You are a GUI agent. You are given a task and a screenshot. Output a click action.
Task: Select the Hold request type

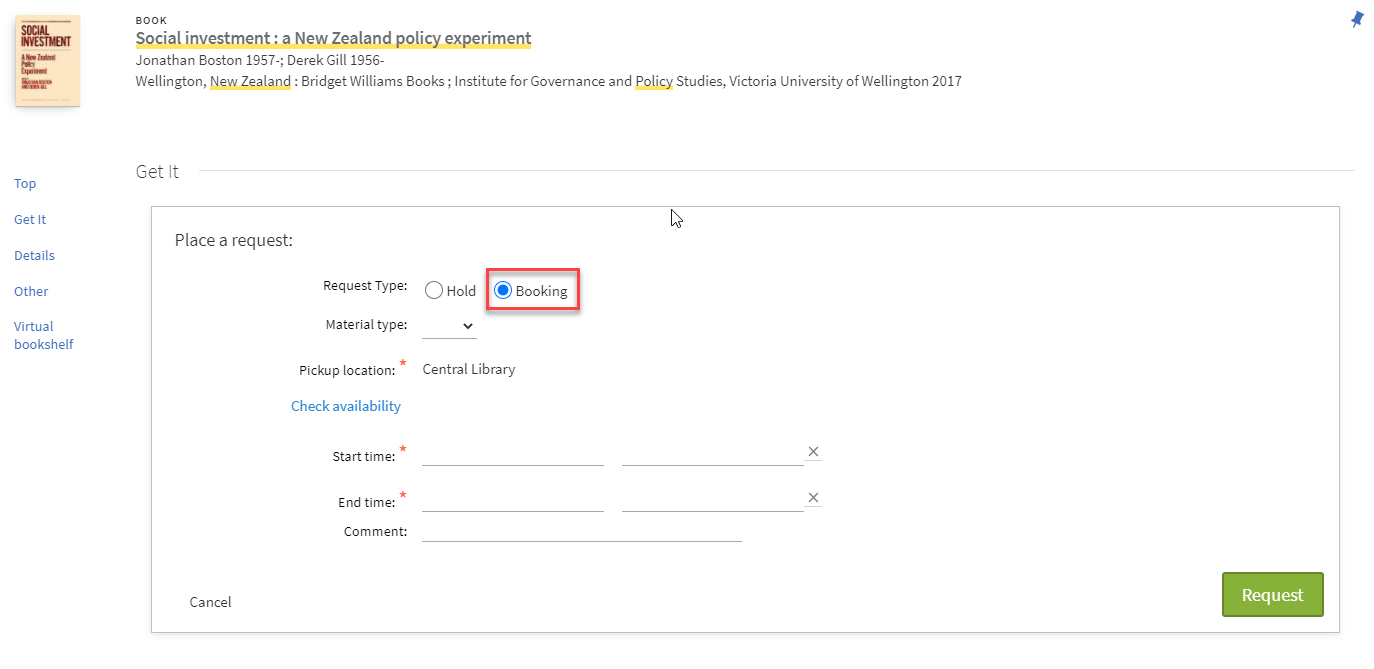coord(434,291)
